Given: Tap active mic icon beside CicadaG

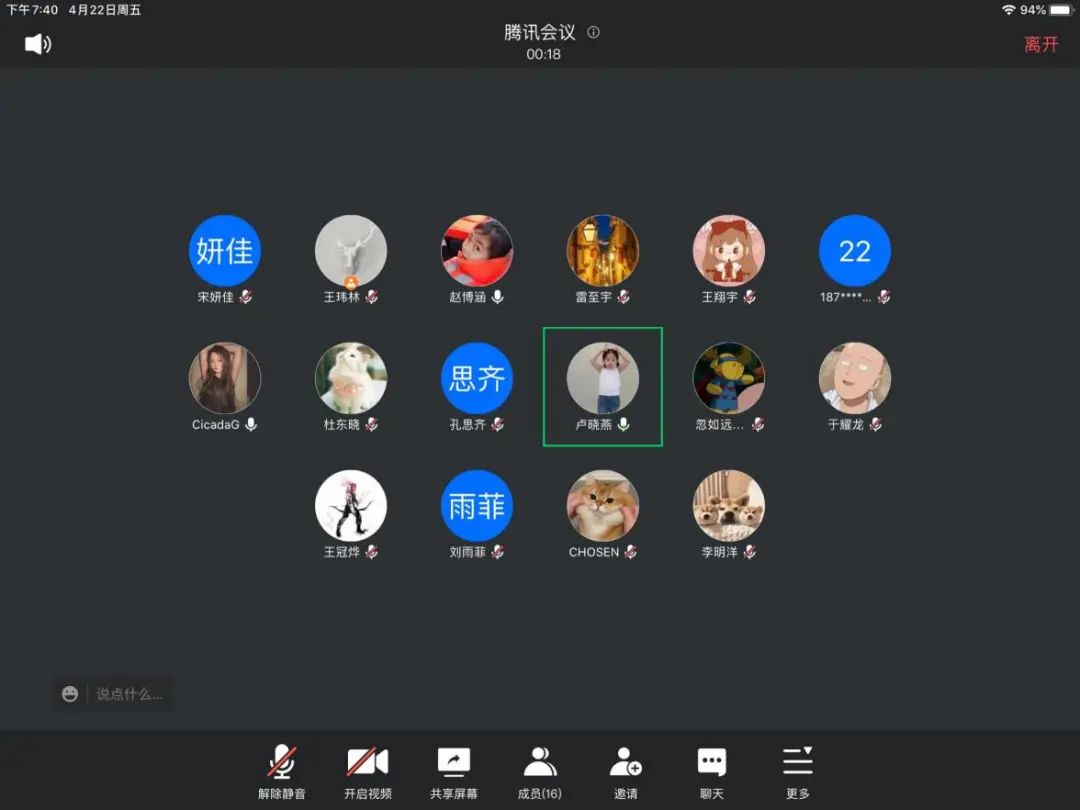Looking at the screenshot, I should coord(251,424).
